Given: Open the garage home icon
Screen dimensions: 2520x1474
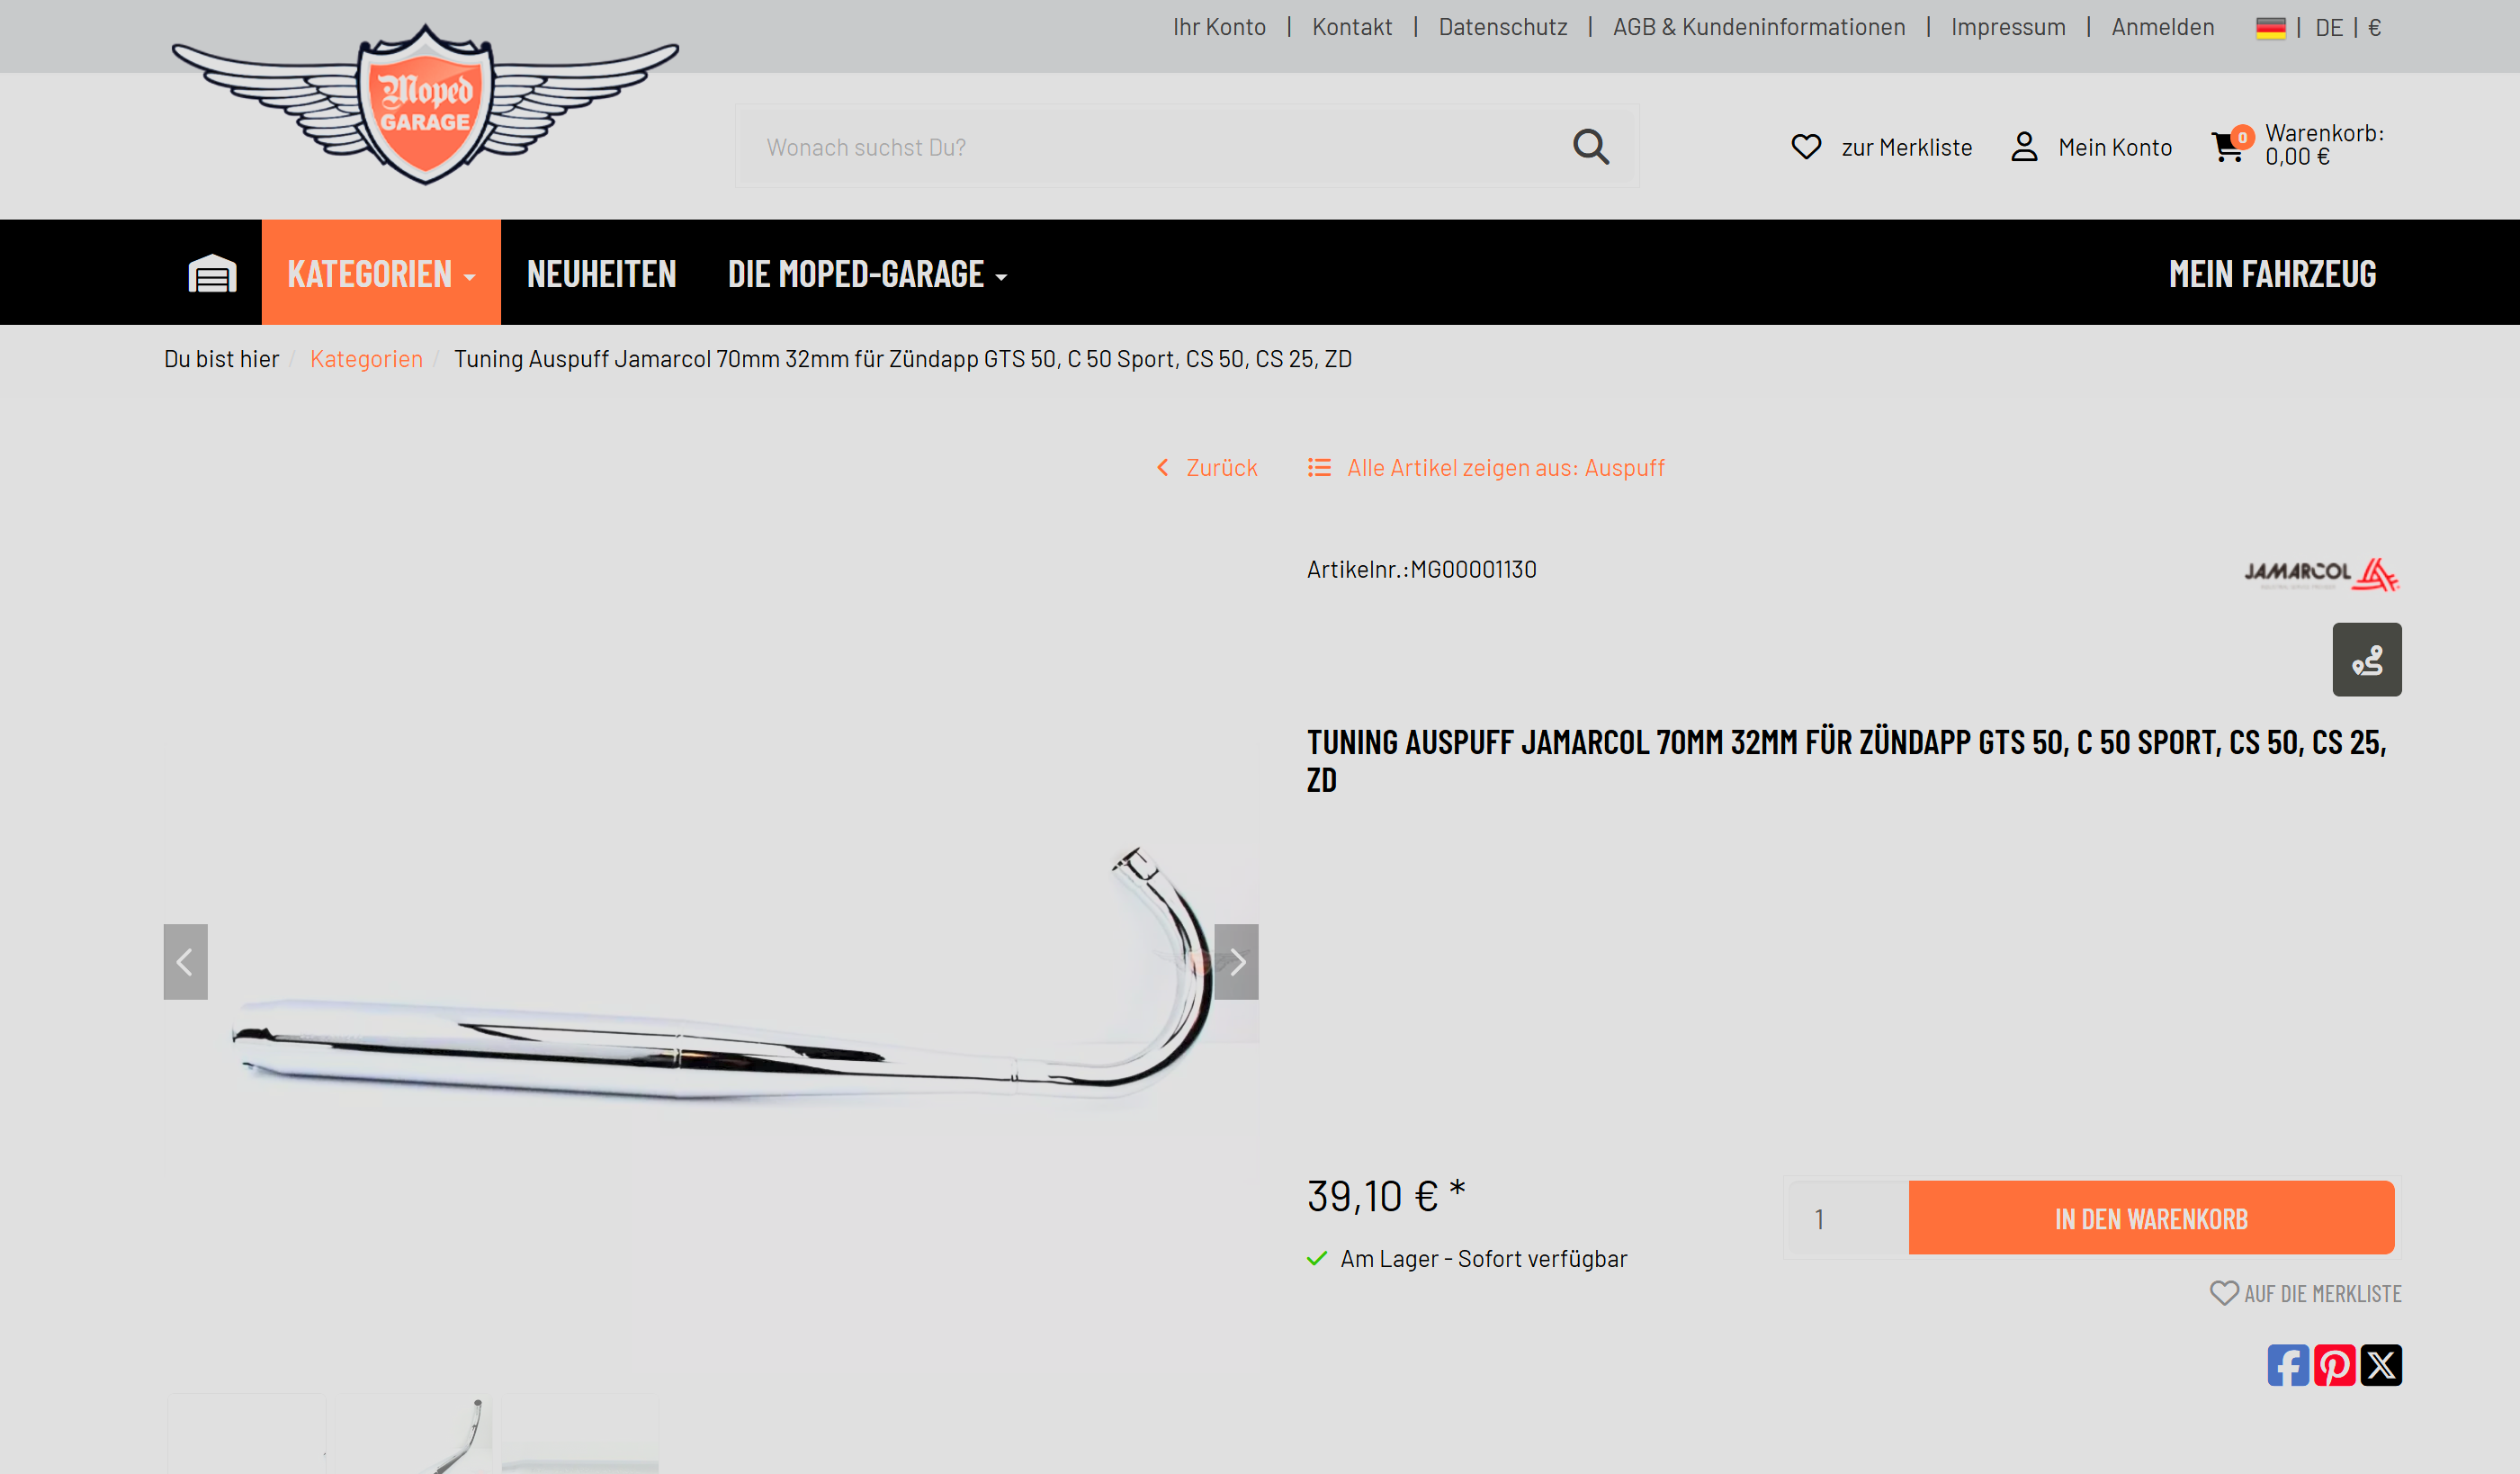Looking at the screenshot, I should click(212, 273).
